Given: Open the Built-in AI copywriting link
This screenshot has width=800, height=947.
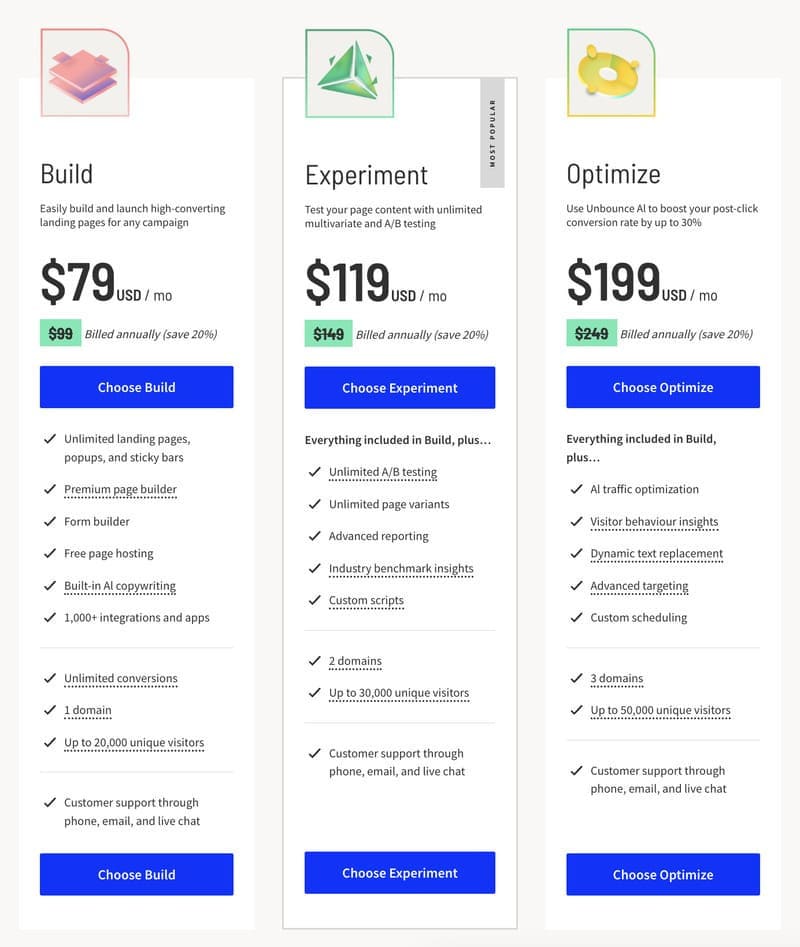Looking at the screenshot, I should [x=121, y=585].
